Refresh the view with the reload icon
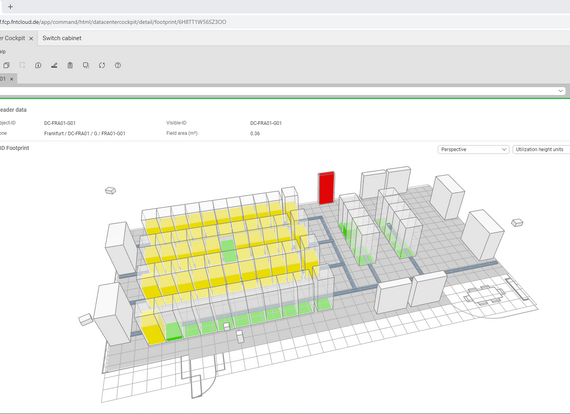 tap(102, 65)
